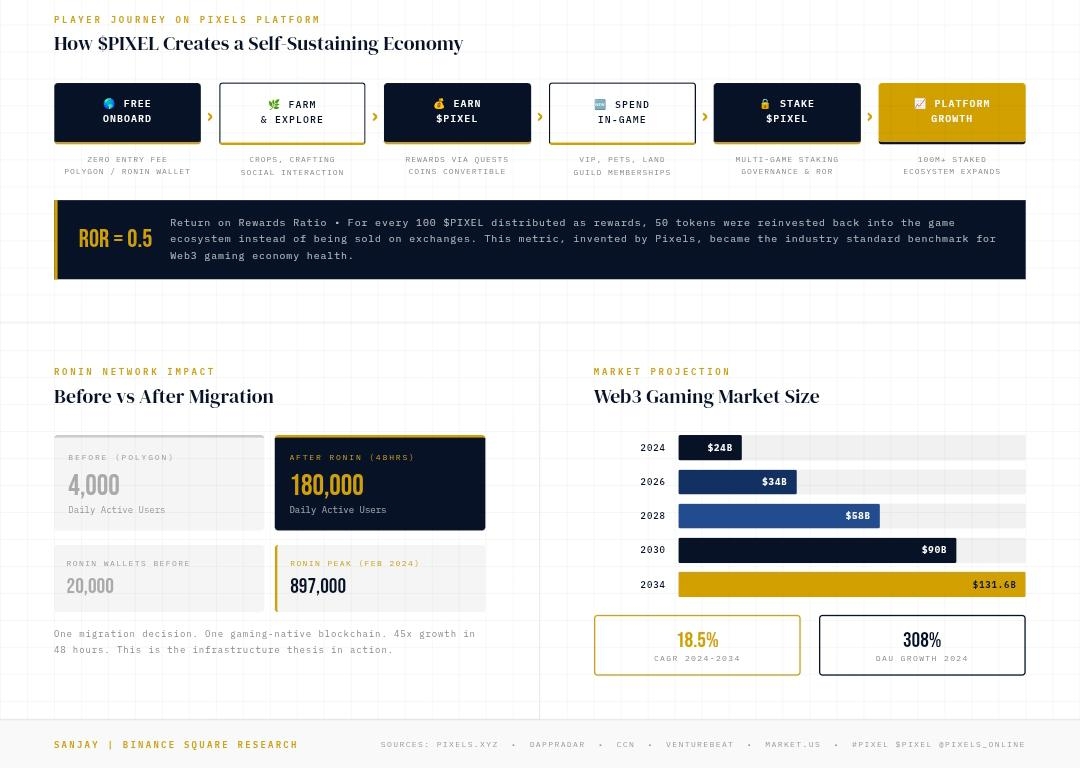This screenshot has width=1080, height=783.
Task: Select the Platform Growth step card
Action: click(x=952, y=113)
